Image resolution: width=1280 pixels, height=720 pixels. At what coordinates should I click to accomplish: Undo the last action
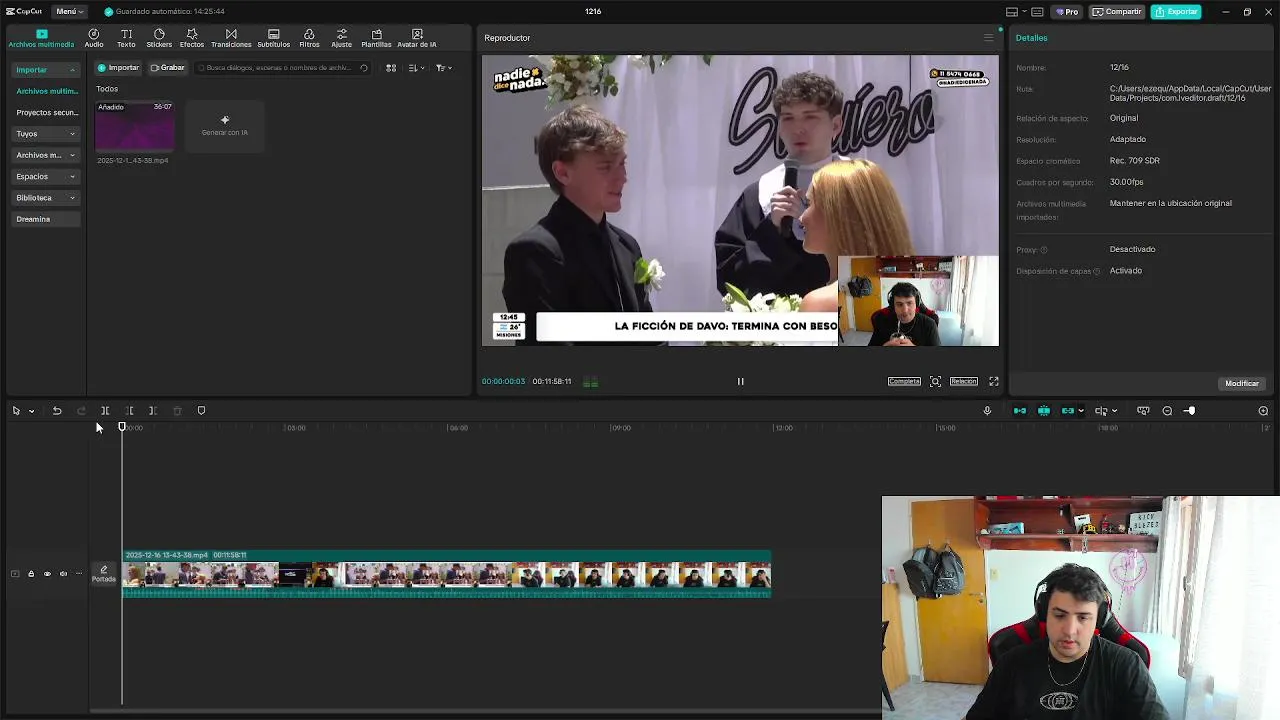tap(57, 411)
